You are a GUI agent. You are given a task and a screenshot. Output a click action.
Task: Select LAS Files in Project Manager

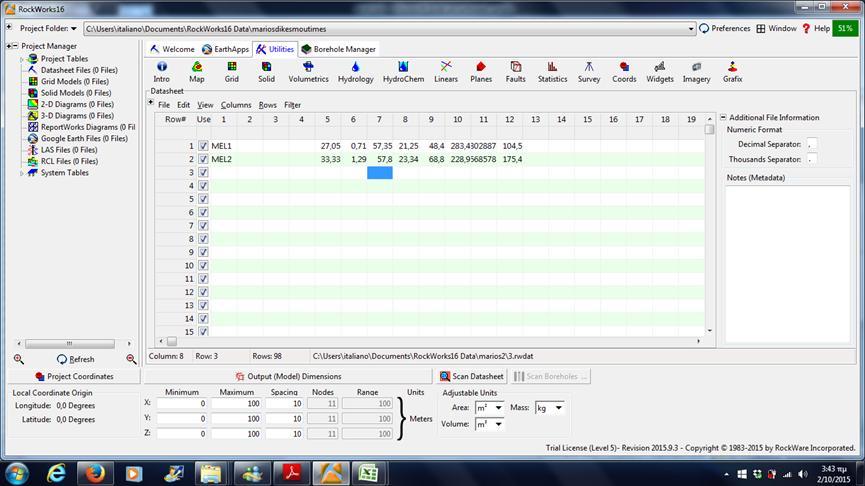tap(69, 149)
